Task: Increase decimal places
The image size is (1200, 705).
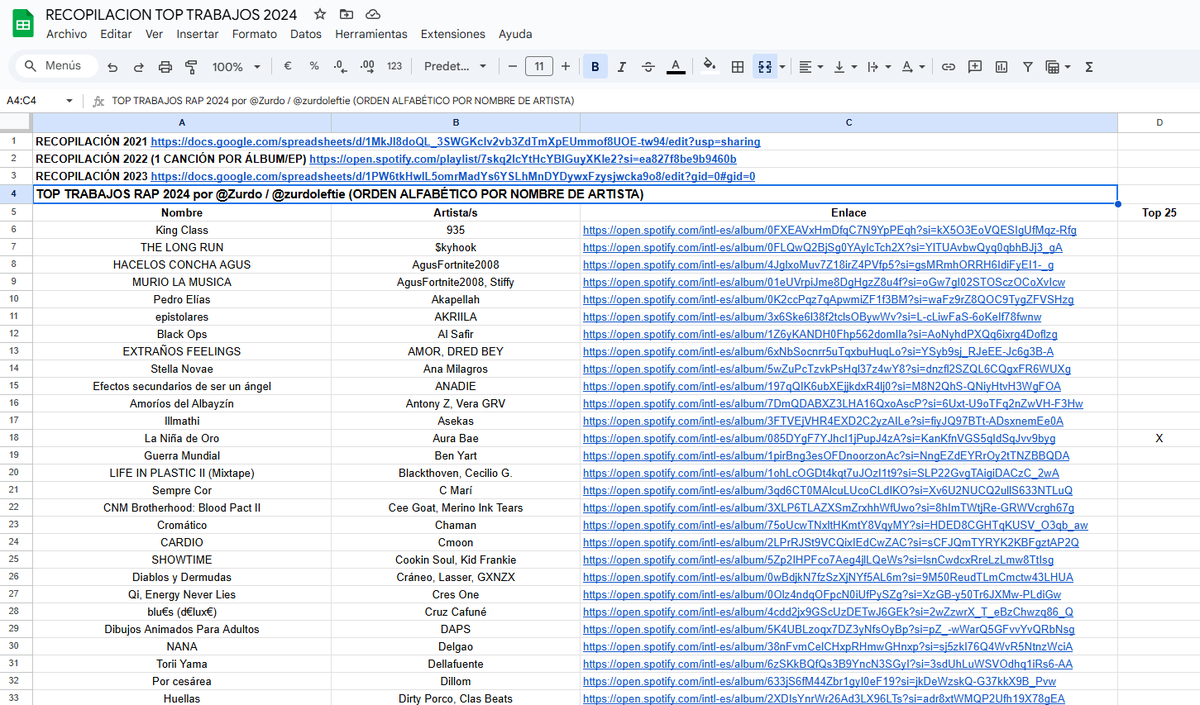Action: (x=367, y=67)
